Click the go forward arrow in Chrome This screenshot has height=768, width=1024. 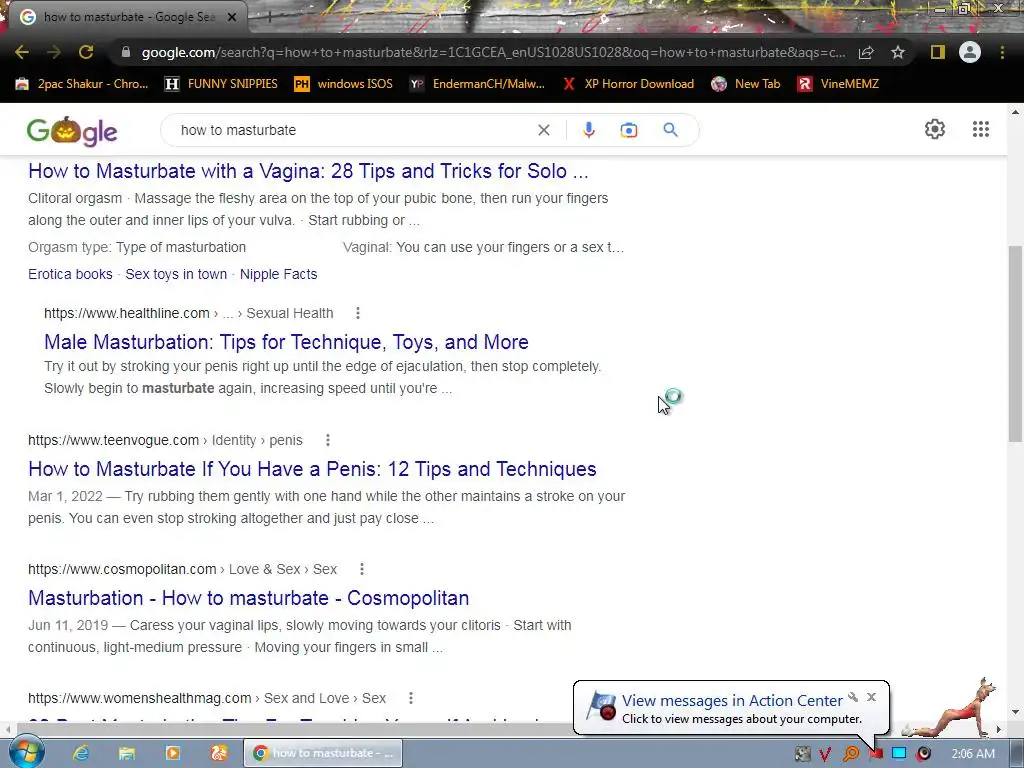(x=54, y=52)
